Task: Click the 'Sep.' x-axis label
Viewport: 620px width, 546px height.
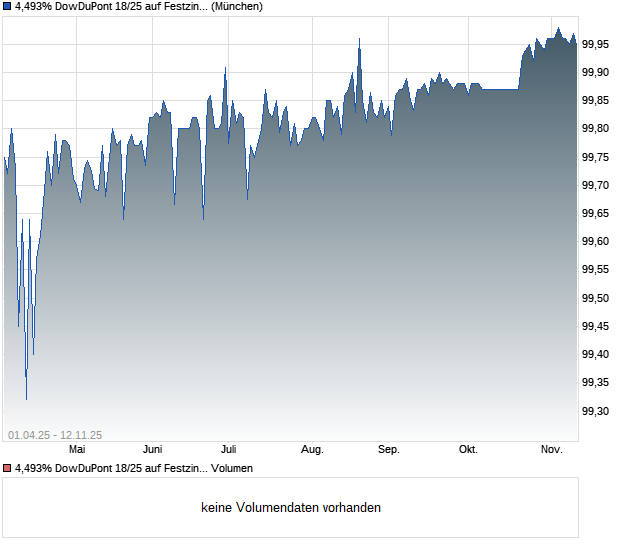Action: 389,450
